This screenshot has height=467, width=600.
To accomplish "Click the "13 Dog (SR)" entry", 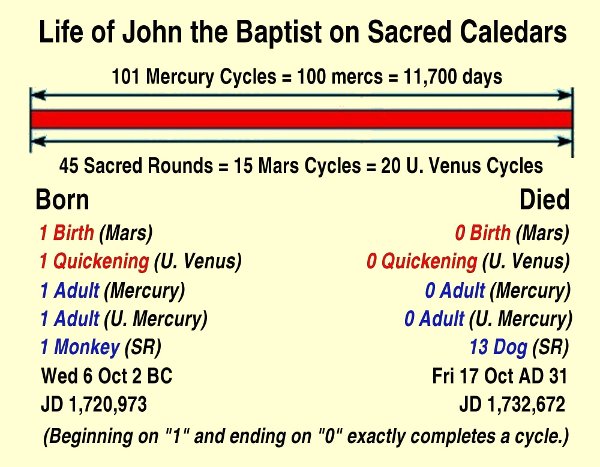I will (x=519, y=348).
